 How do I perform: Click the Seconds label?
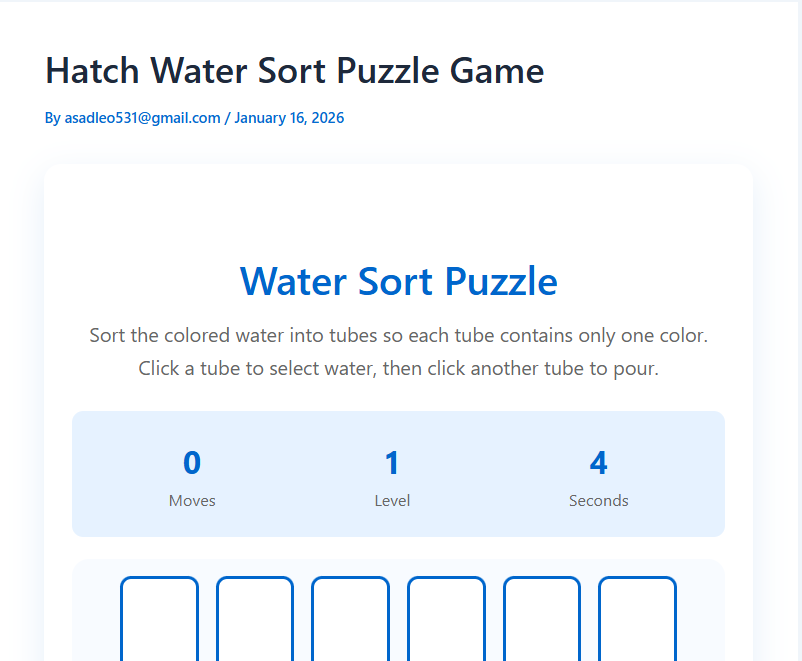(x=598, y=501)
